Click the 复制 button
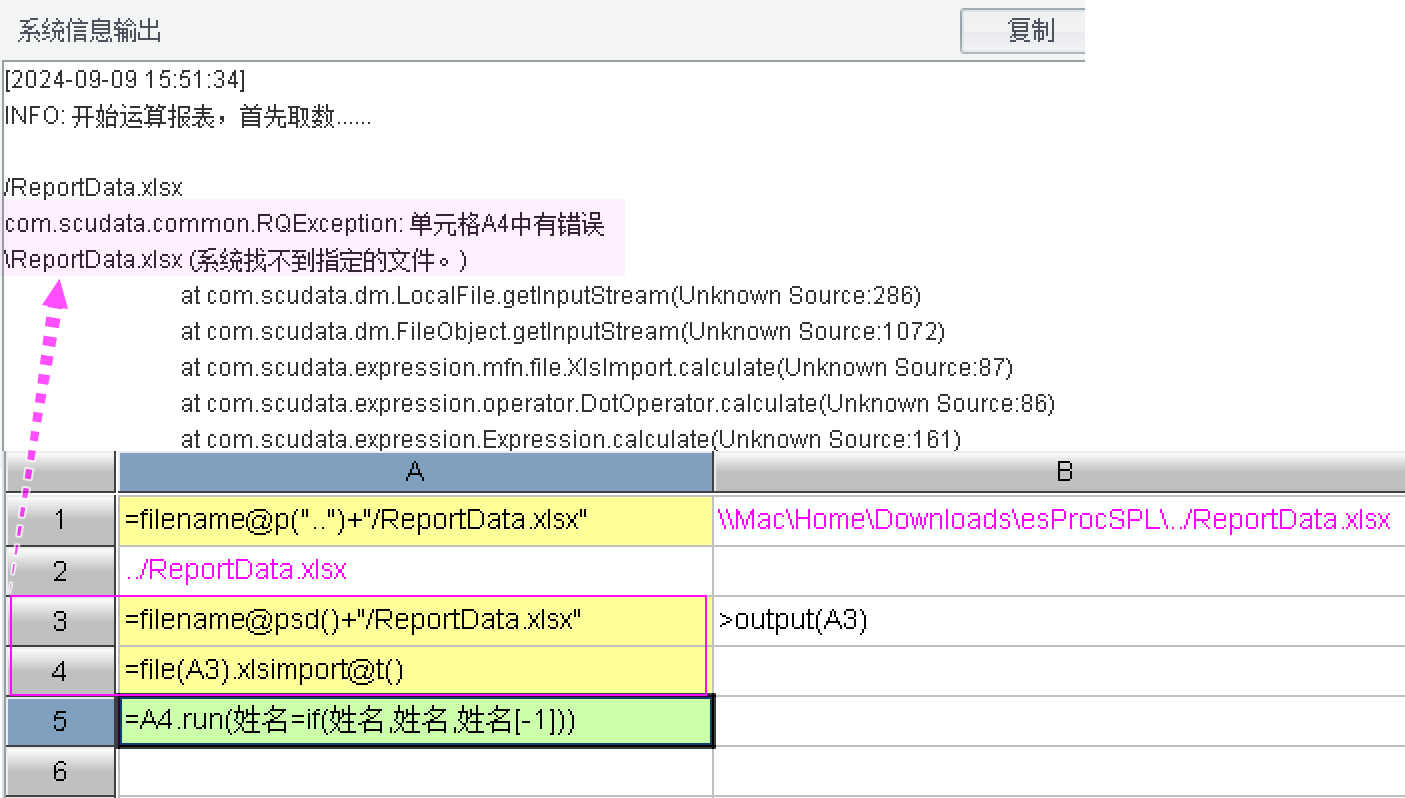Viewport: 1405px width, 798px height. click(1023, 31)
